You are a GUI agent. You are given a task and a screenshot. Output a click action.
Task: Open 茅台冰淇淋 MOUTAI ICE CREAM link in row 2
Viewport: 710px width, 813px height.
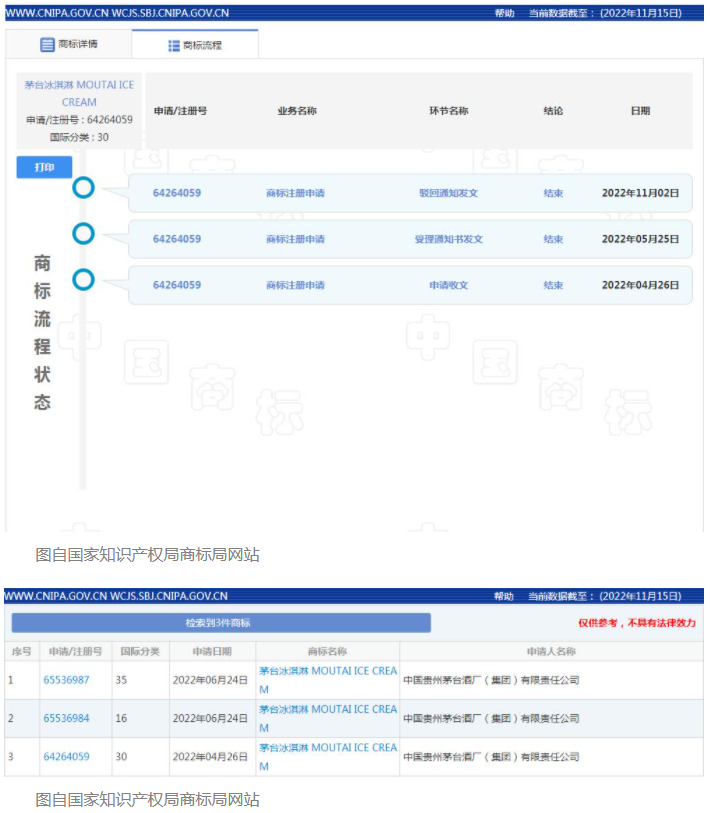click(328, 718)
